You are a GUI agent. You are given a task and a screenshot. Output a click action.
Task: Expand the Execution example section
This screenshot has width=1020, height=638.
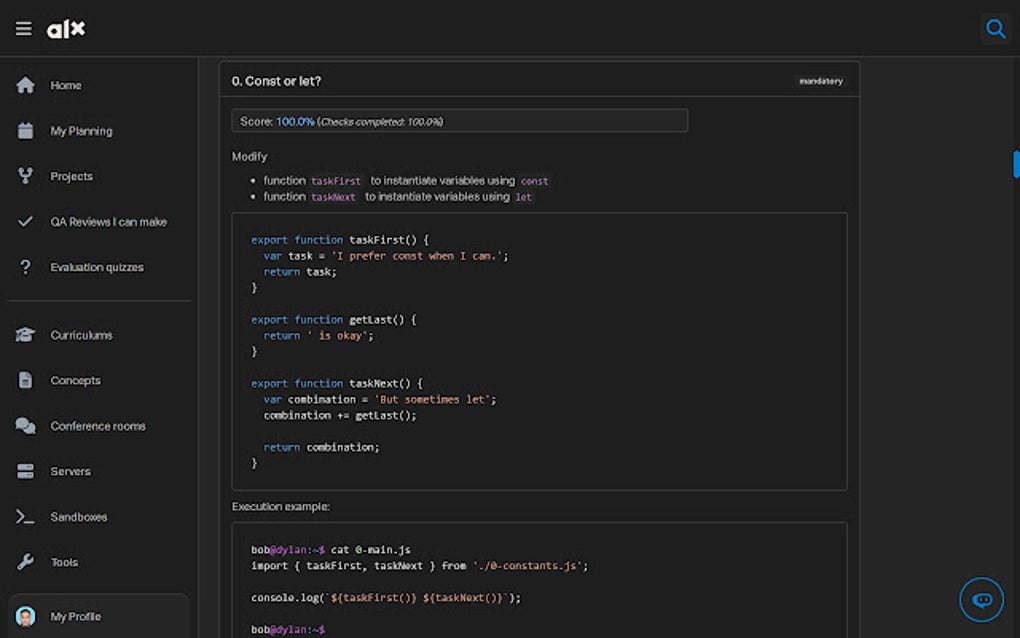285,507
